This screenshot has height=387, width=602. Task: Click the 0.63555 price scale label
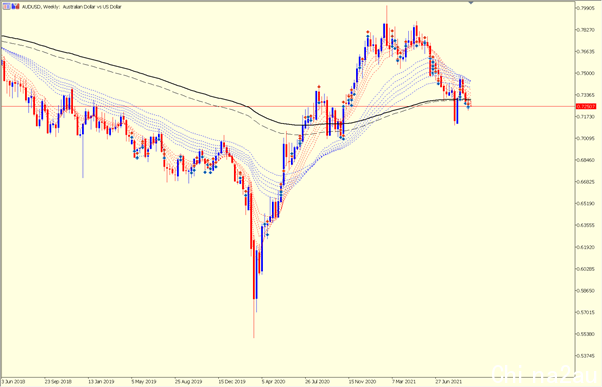(585, 225)
